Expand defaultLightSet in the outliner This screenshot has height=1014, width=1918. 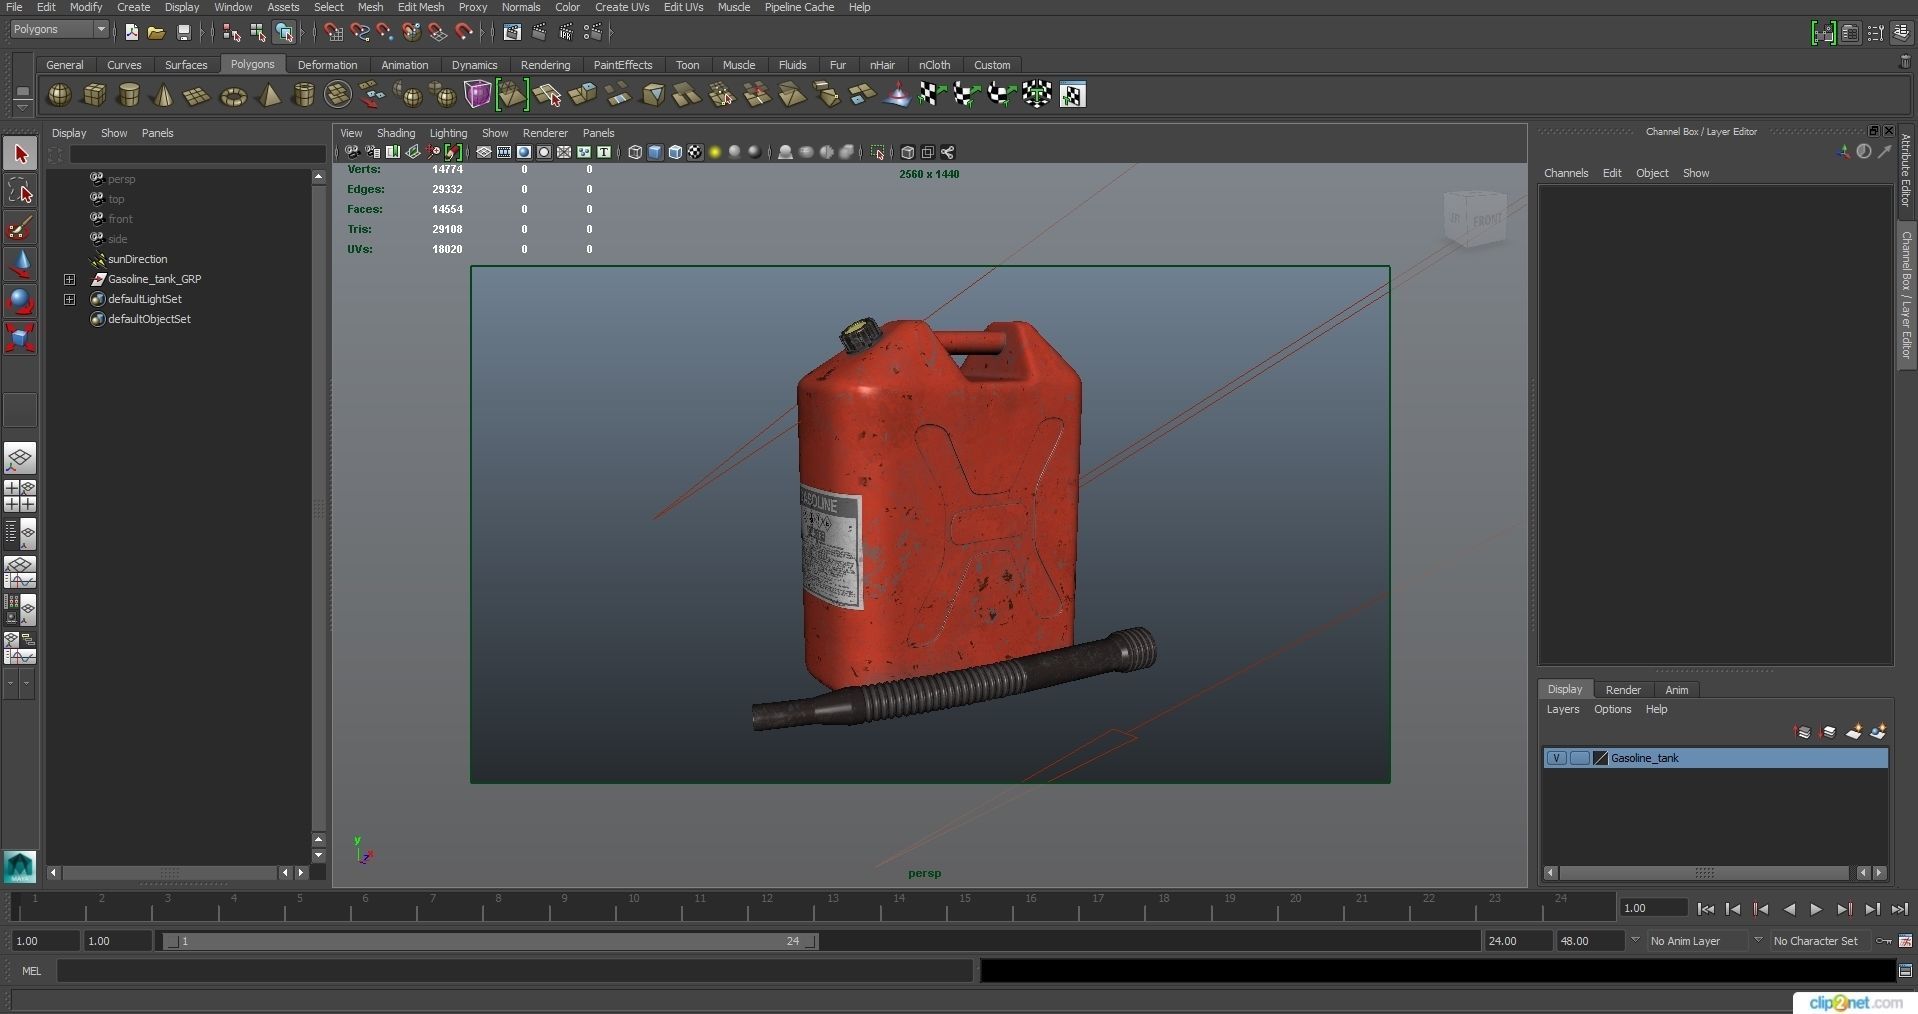click(69, 299)
